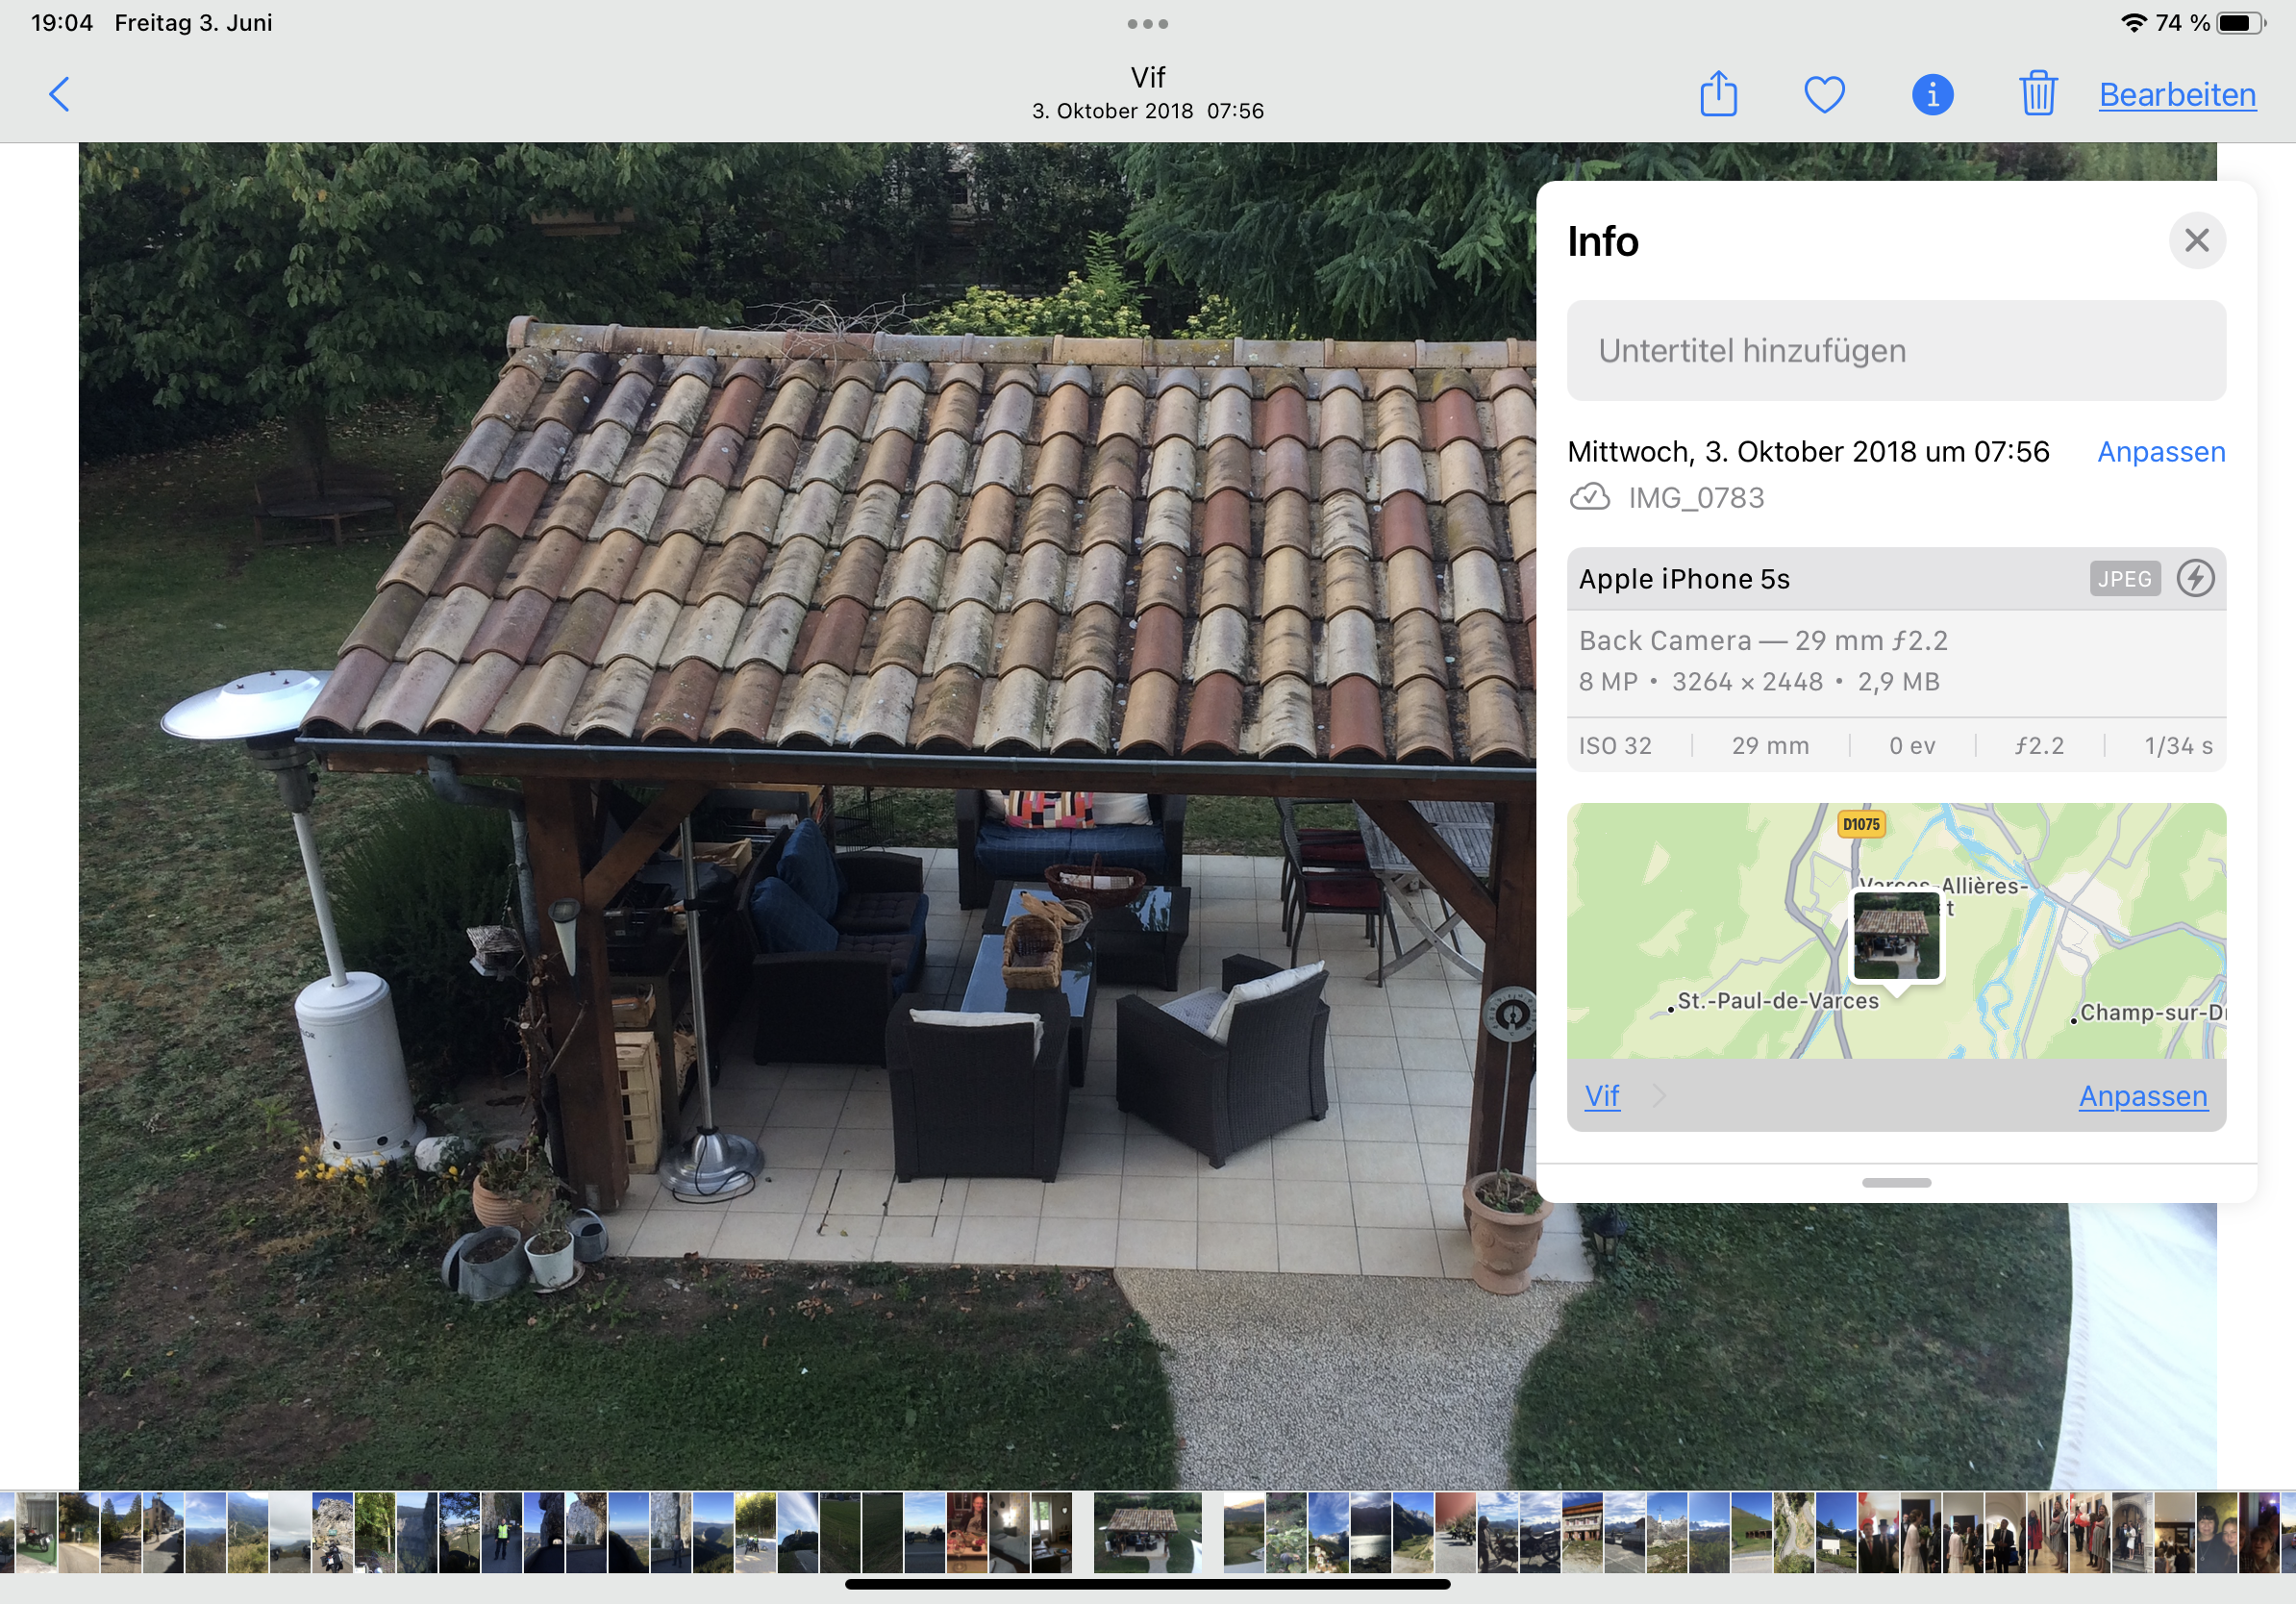Image resolution: width=2296 pixels, height=1604 pixels.
Task: Tap Anpassen next to the date
Action: click(2160, 452)
